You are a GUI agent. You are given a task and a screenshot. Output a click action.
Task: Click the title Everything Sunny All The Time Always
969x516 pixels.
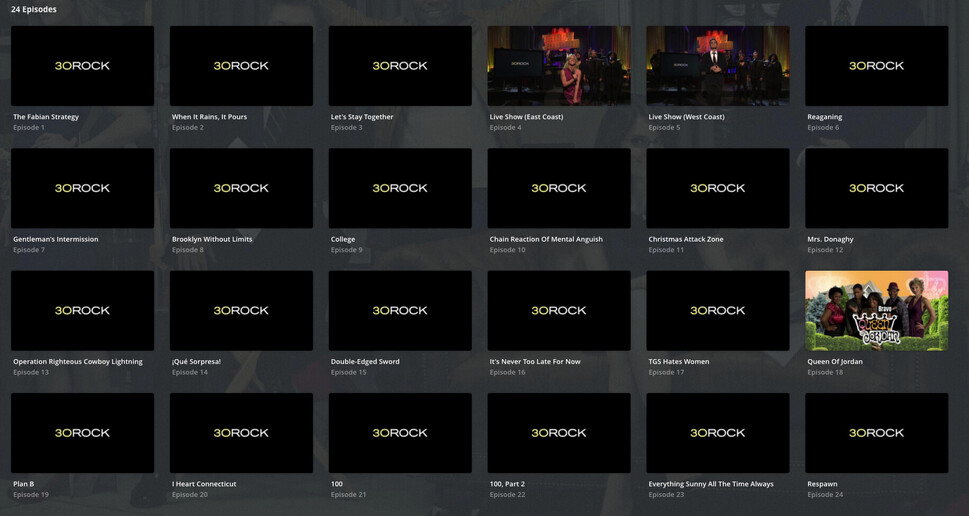point(711,484)
